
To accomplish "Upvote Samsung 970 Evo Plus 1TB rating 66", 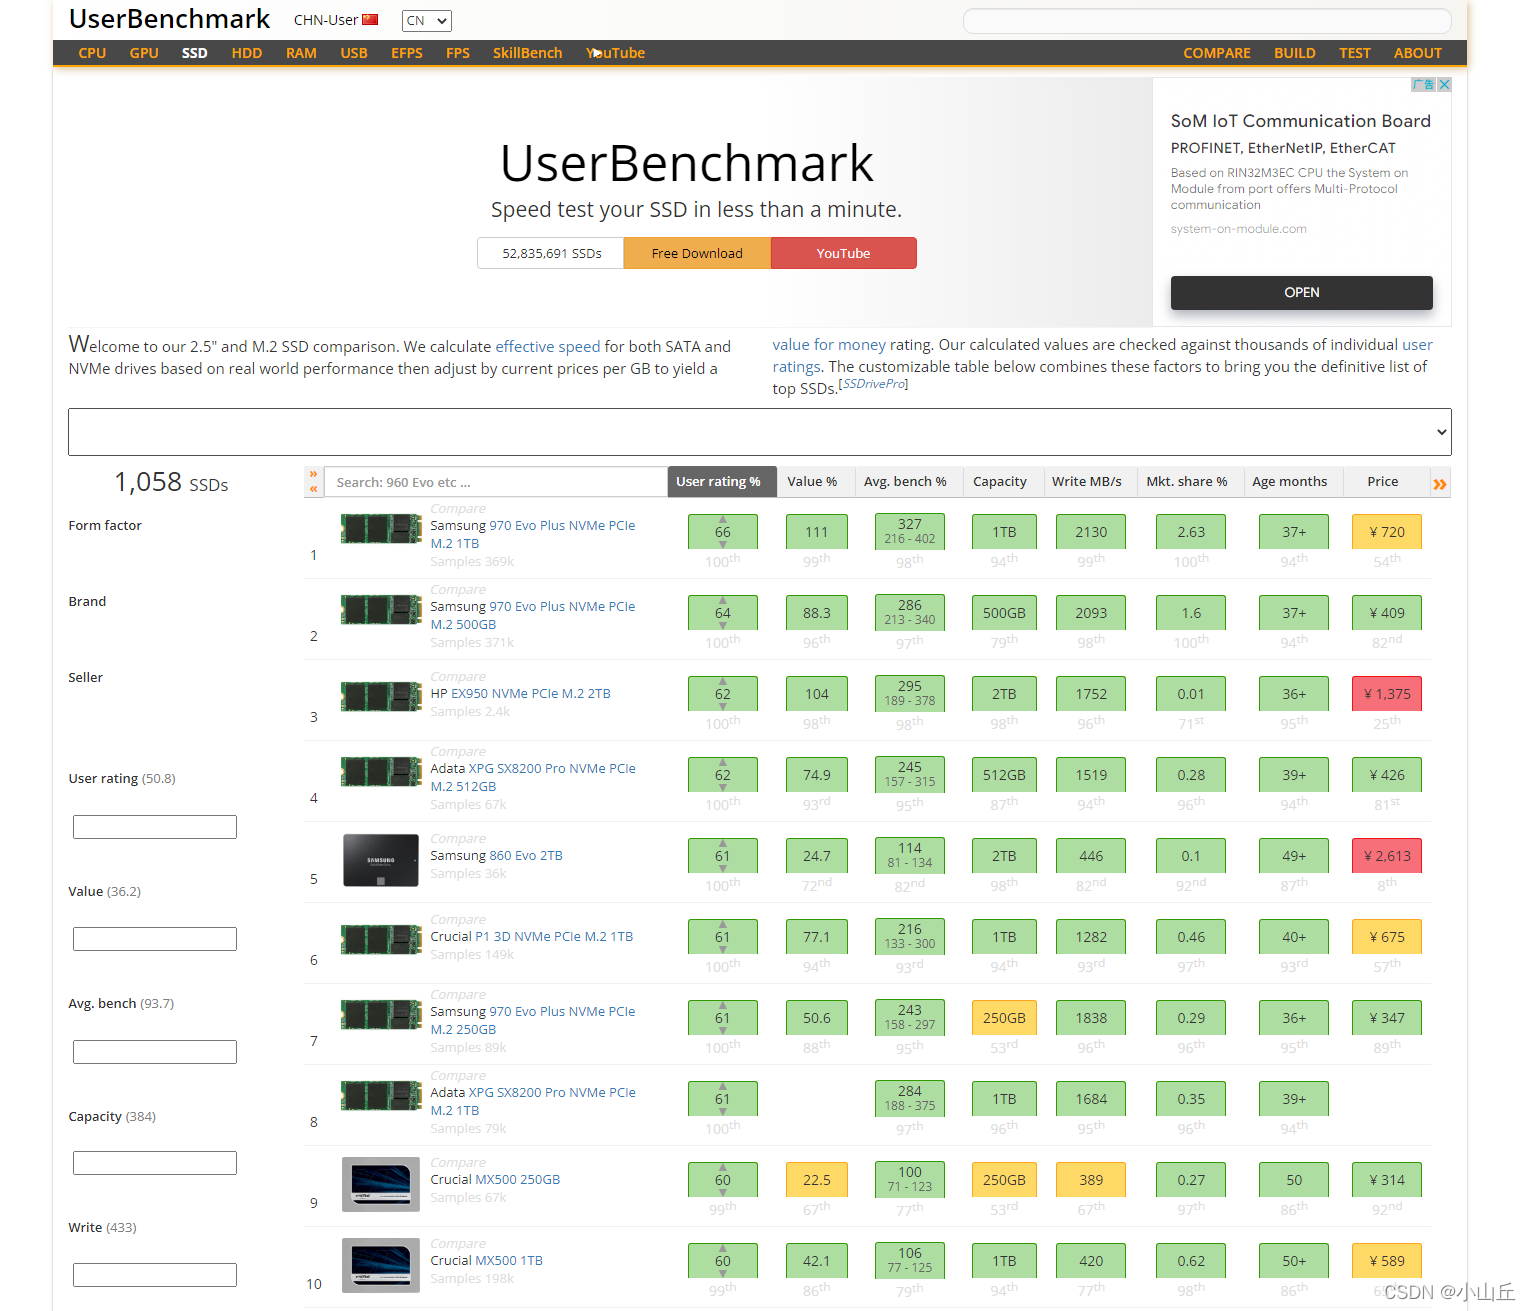I will tap(723, 520).
